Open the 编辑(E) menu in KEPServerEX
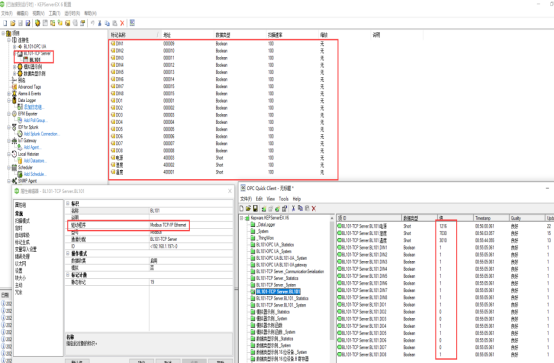This screenshot has height=363, width=554. pos(22,13)
